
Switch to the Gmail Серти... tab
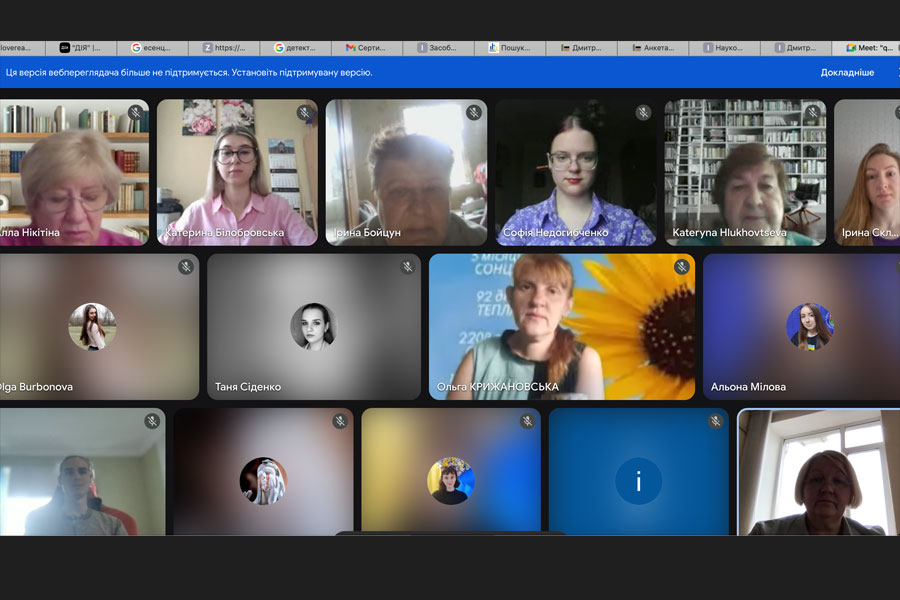tap(367, 48)
